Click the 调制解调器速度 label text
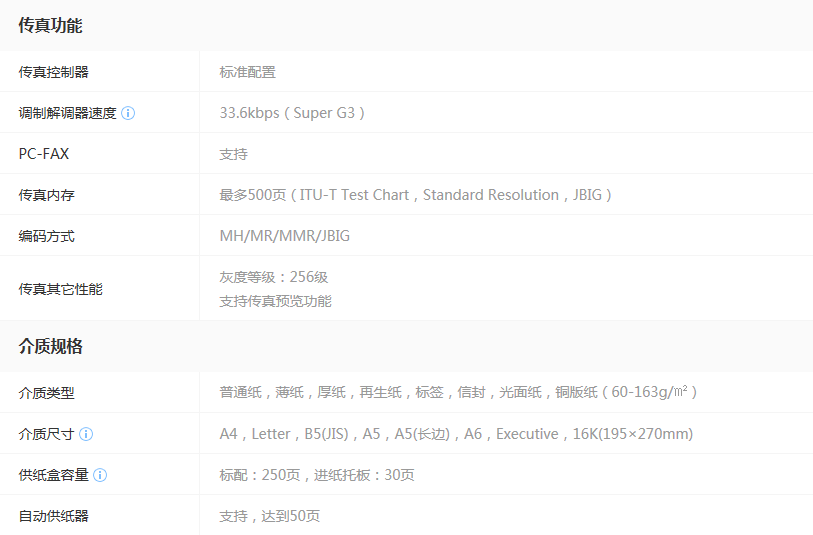Image resolution: width=813 pixels, height=535 pixels. point(67,113)
